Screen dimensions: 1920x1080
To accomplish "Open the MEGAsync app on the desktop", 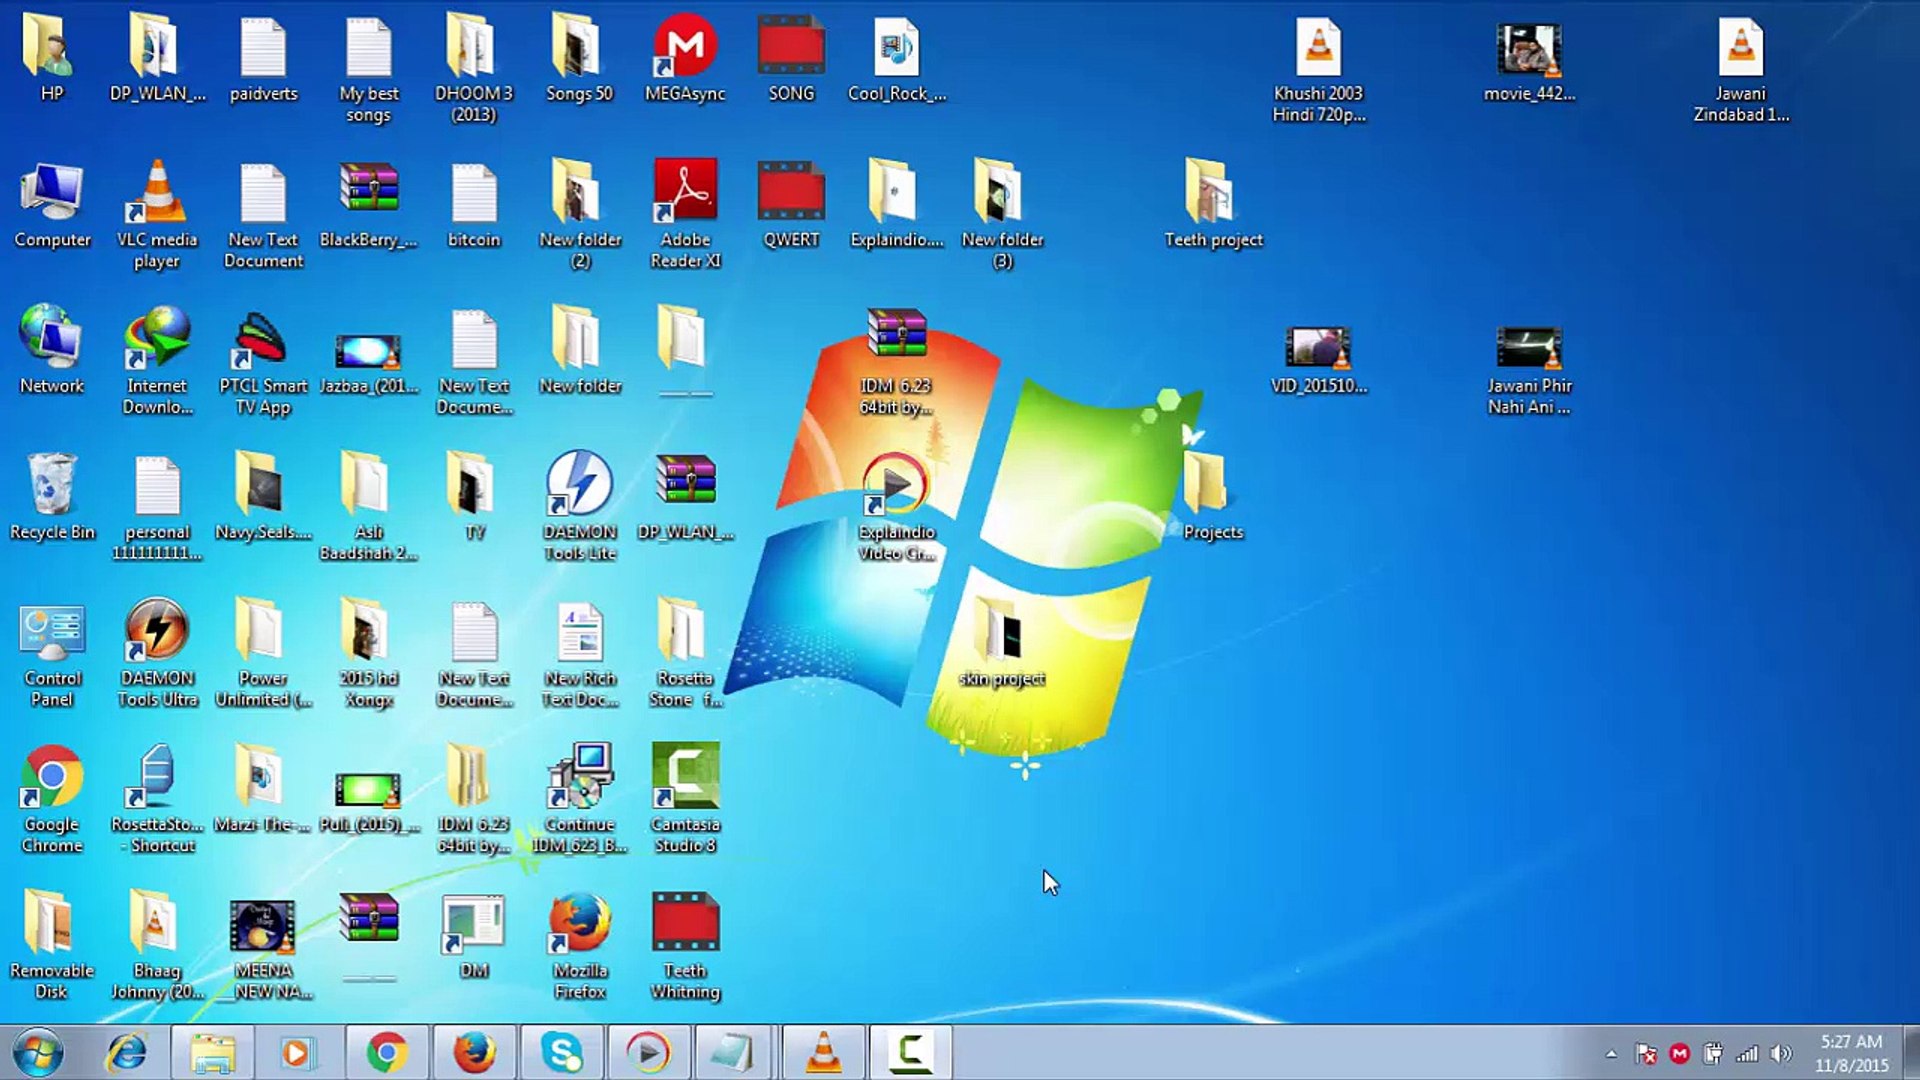I will [x=685, y=45].
